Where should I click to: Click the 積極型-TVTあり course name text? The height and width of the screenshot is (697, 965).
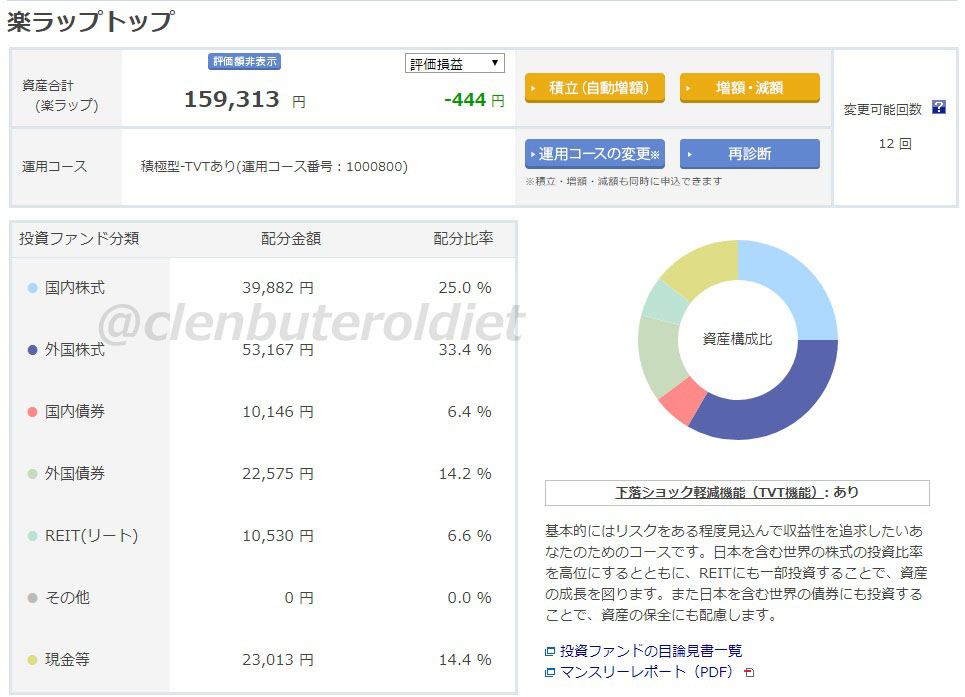coord(274,167)
